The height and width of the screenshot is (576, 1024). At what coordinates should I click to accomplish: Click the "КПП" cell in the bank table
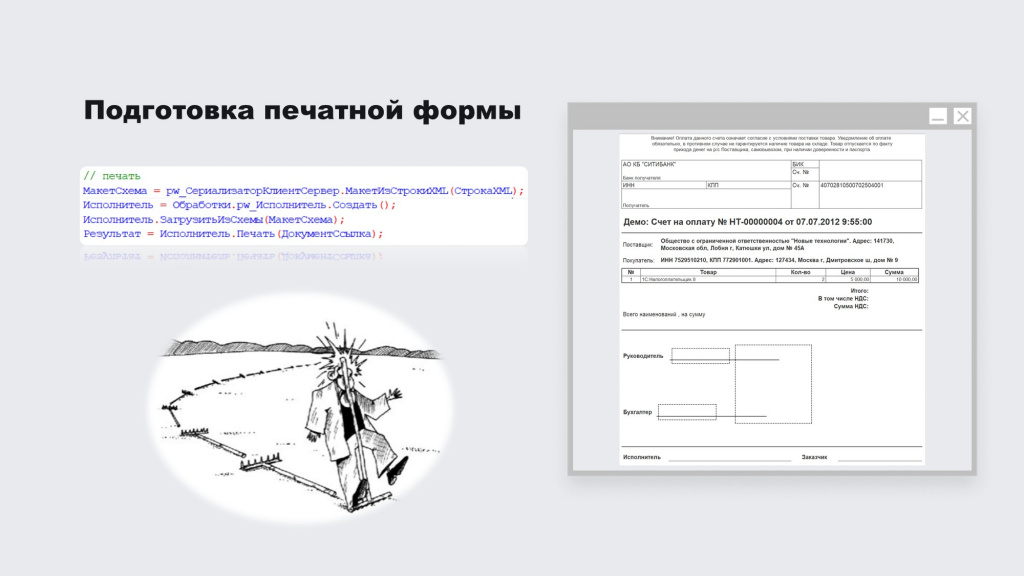(748, 185)
